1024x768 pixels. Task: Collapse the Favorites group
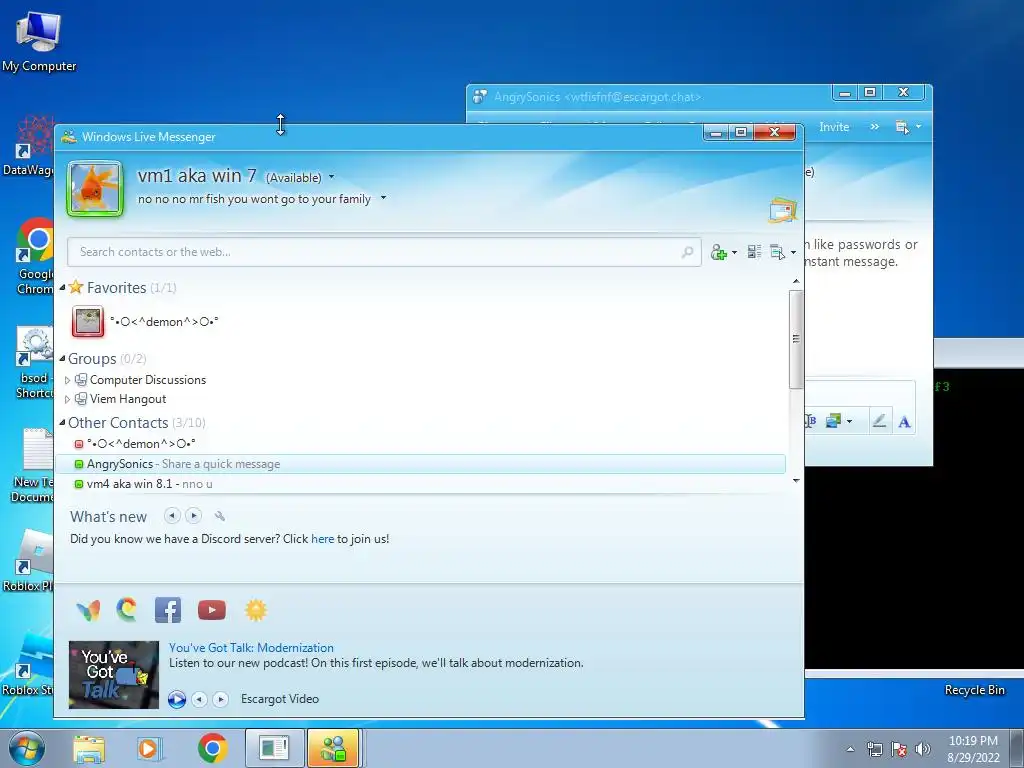63,287
